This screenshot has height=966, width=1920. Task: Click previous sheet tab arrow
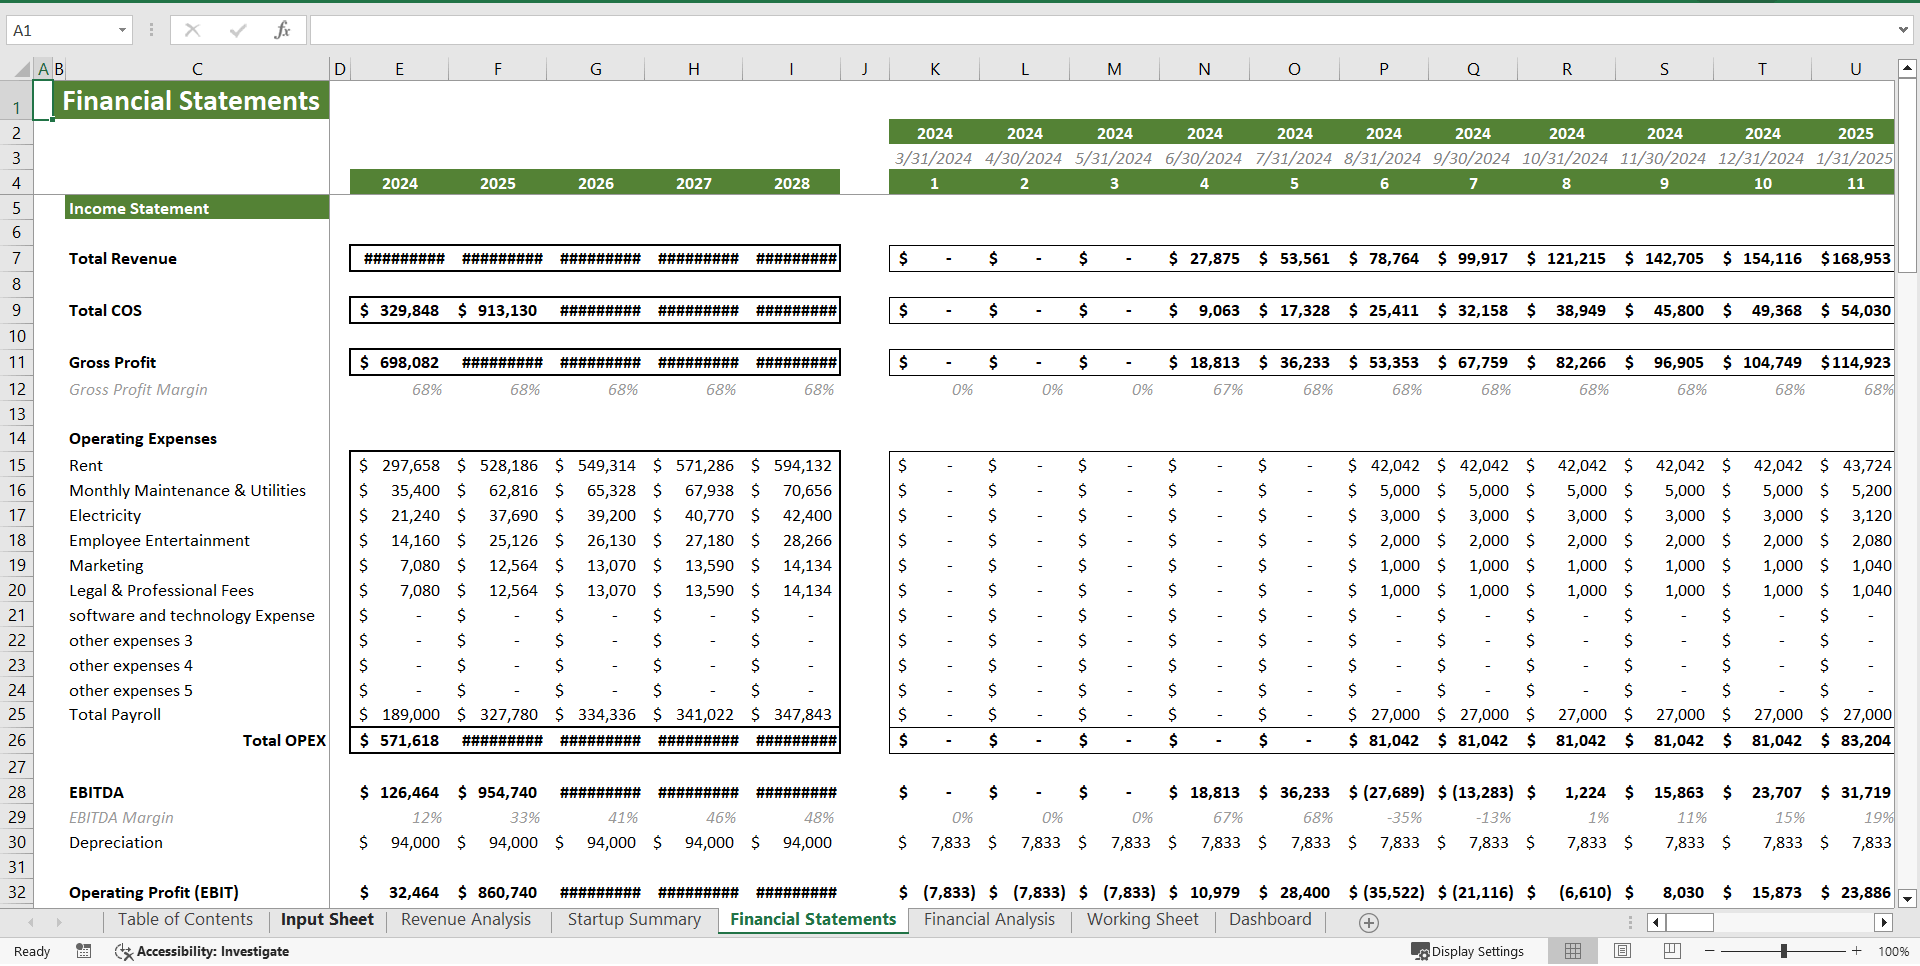tap(31, 922)
